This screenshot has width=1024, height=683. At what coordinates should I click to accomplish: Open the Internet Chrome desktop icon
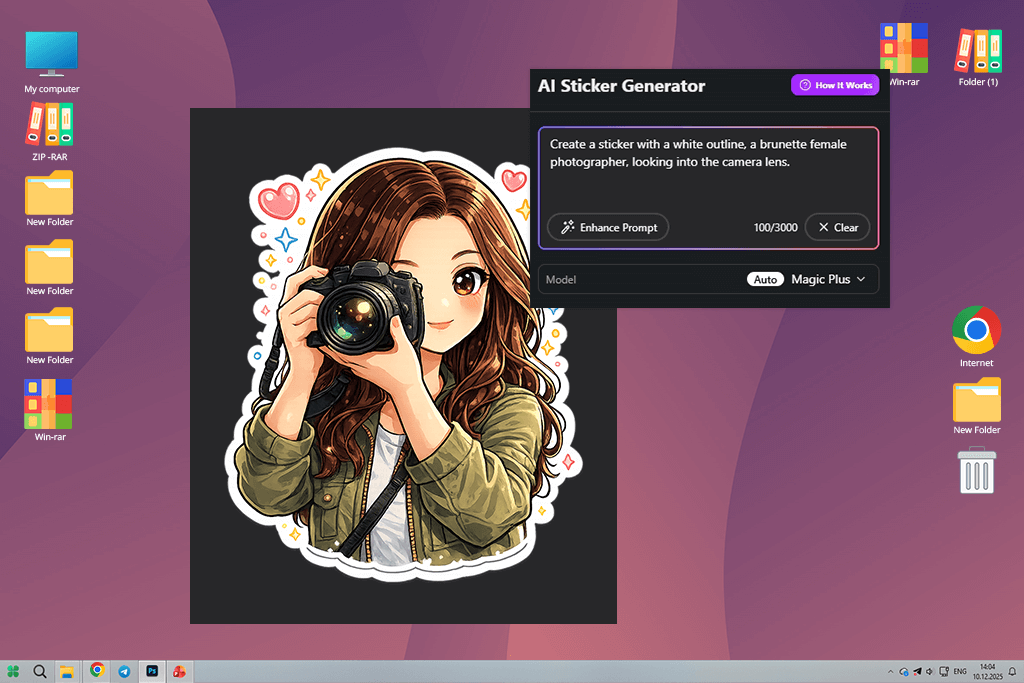976,336
